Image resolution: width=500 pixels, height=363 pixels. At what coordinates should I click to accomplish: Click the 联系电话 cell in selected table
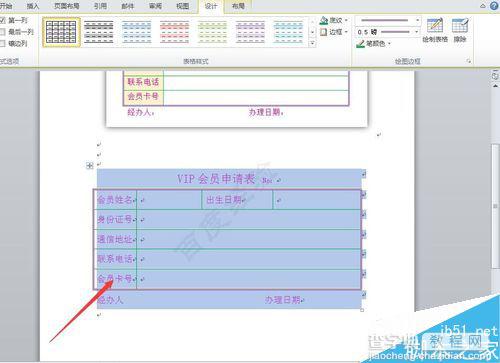click(x=115, y=259)
